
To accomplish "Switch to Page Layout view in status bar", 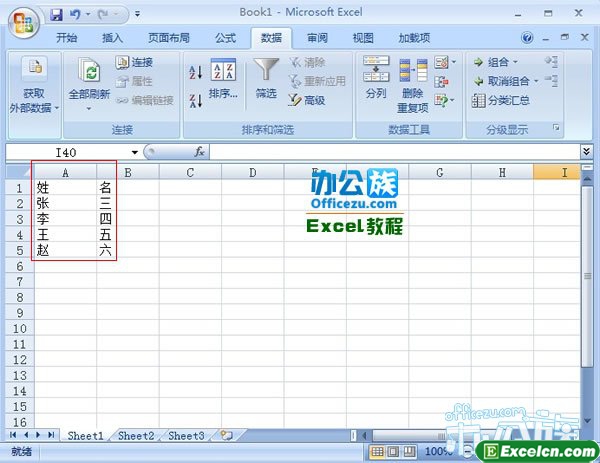I will (393, 452).
